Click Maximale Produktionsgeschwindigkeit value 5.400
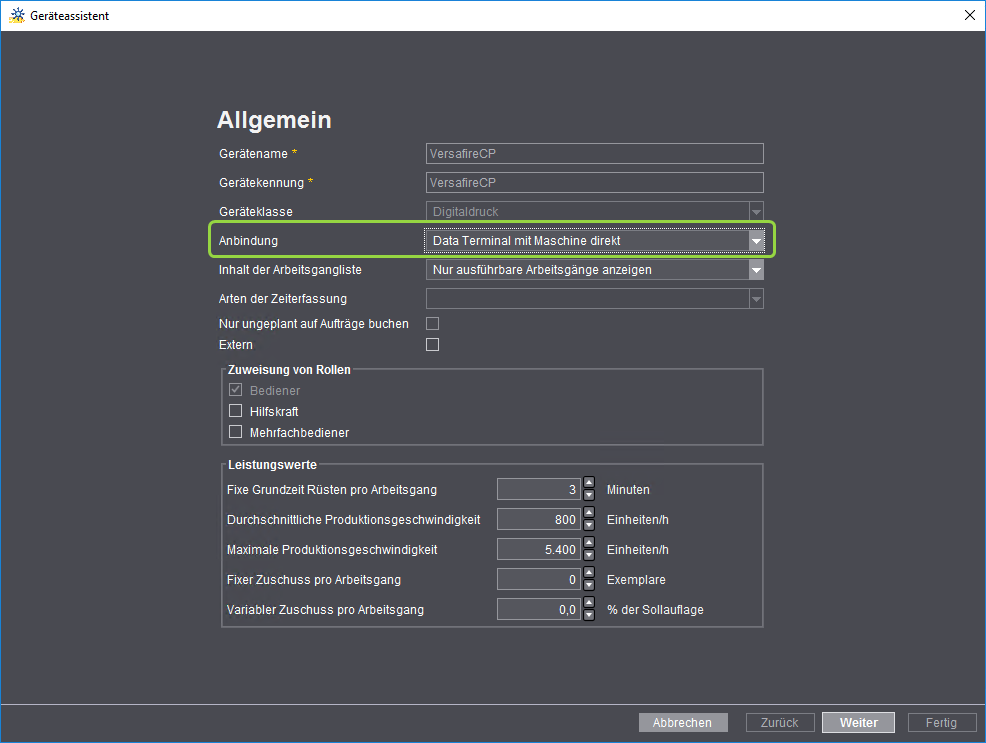 coord(538,549)
